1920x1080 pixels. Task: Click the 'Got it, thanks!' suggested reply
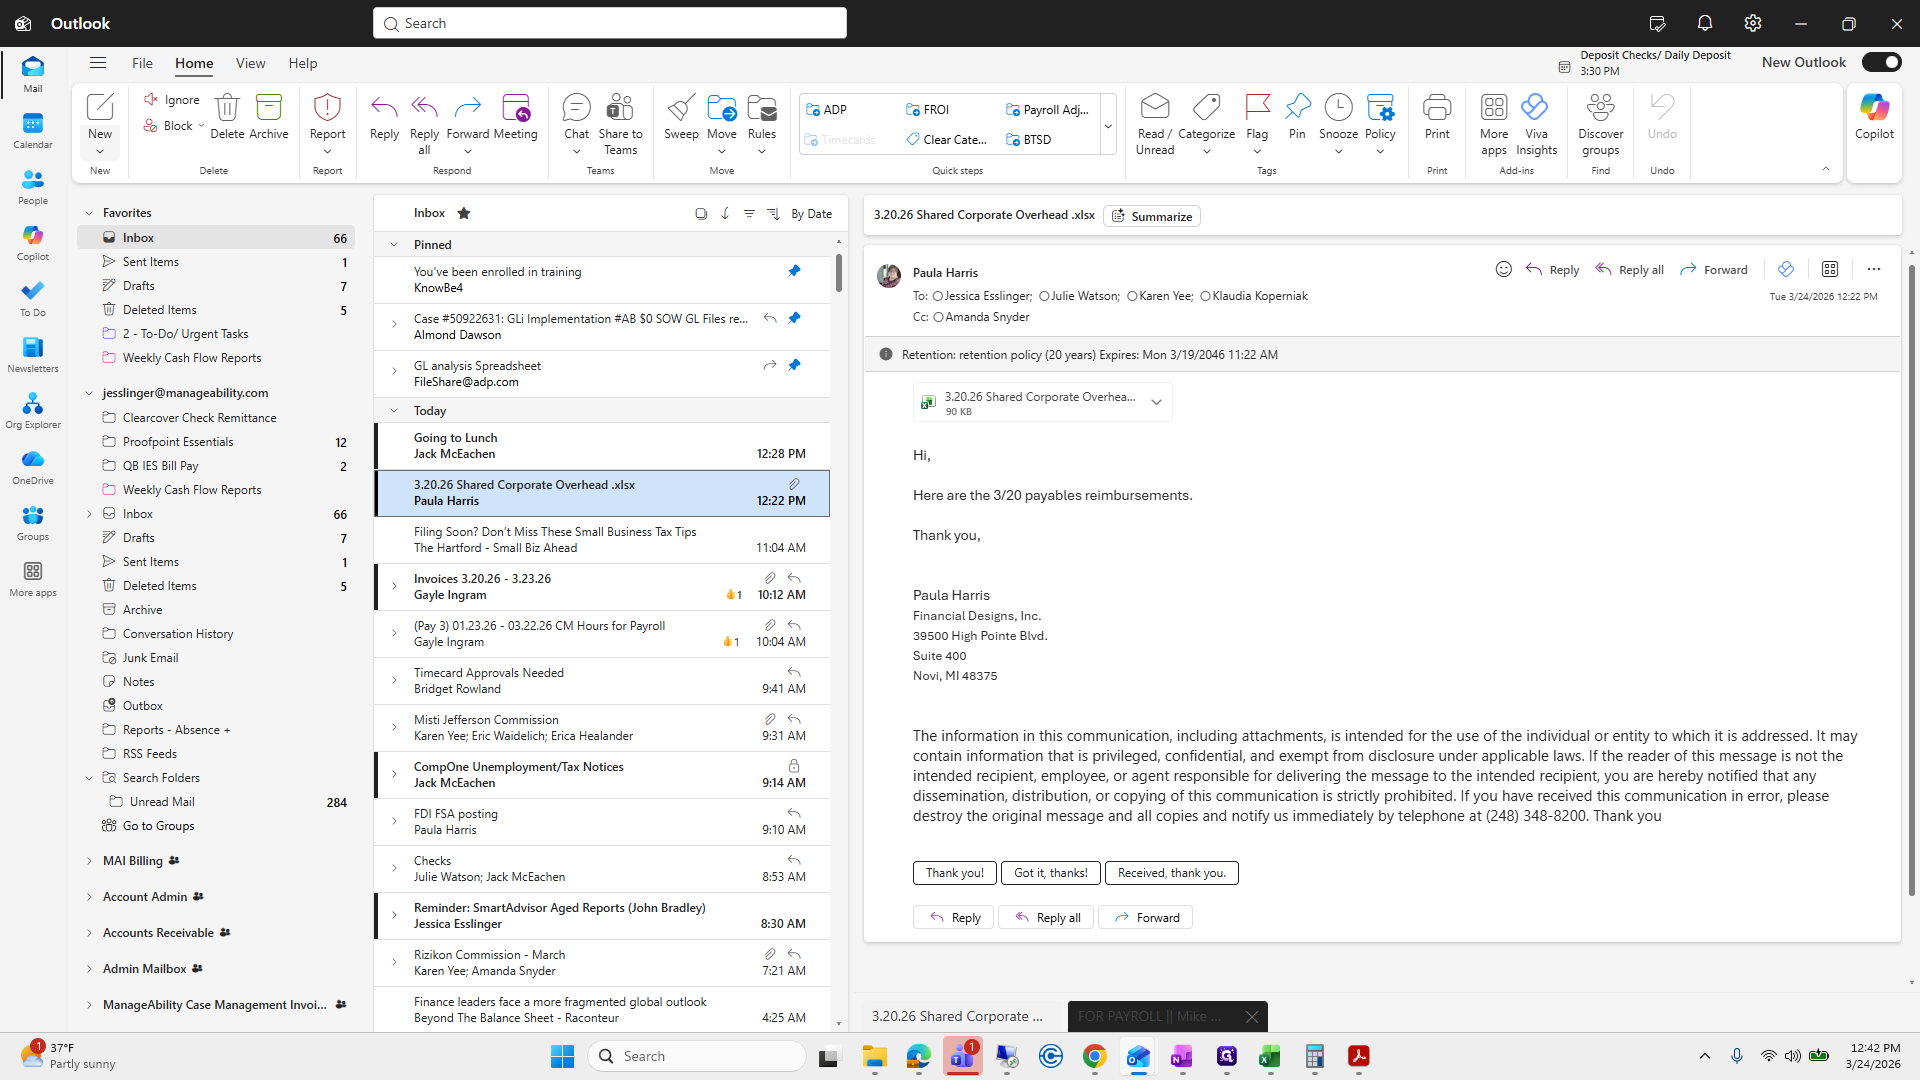pyautogui.click(x=1050, y=873)
